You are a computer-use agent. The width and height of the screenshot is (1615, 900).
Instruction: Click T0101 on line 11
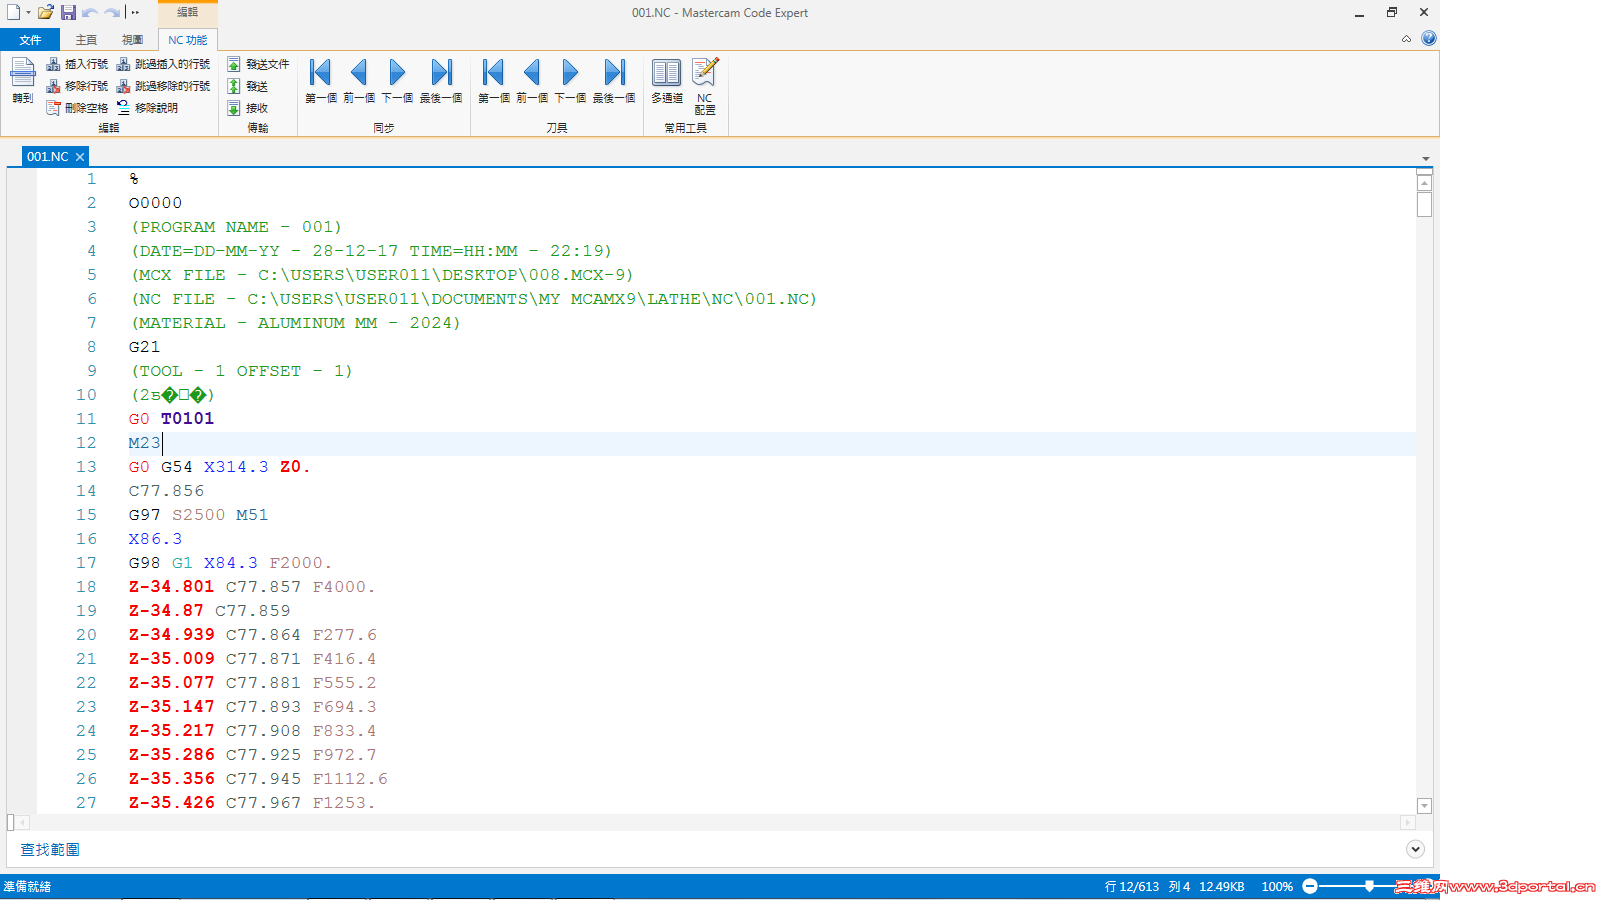click(x=187, y=419)
